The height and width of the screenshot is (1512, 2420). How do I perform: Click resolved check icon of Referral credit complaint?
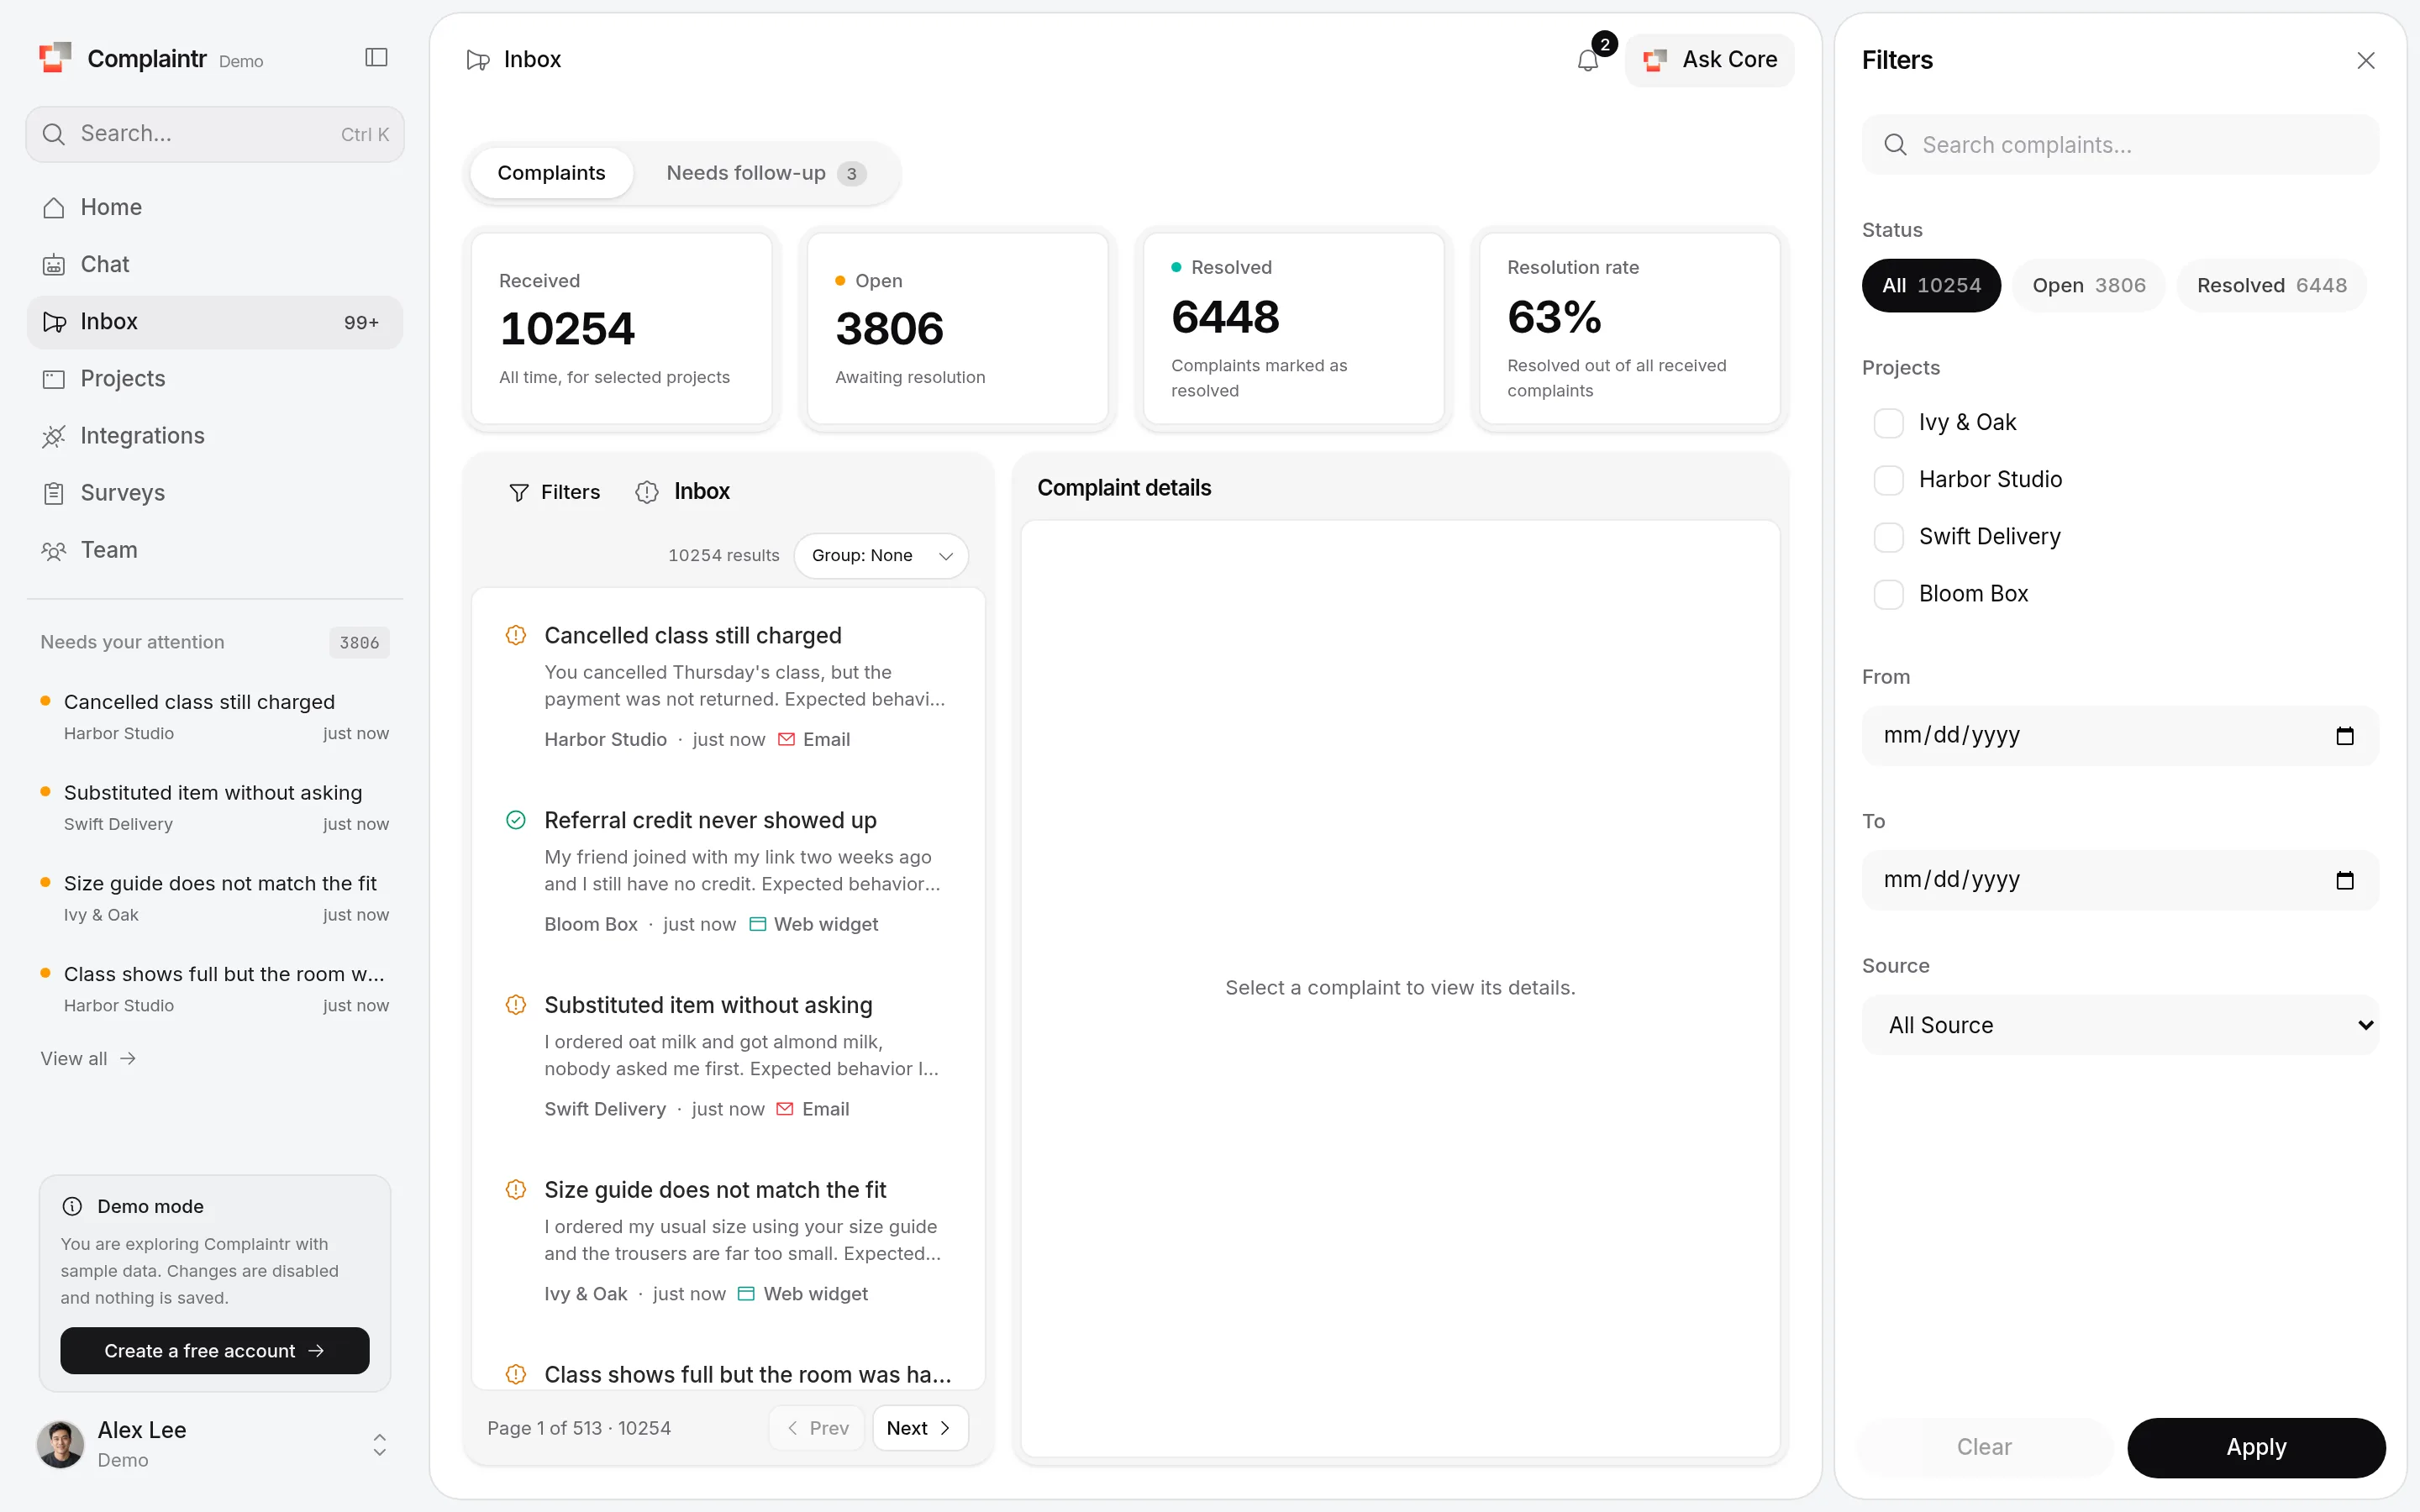tap(516, 820)
